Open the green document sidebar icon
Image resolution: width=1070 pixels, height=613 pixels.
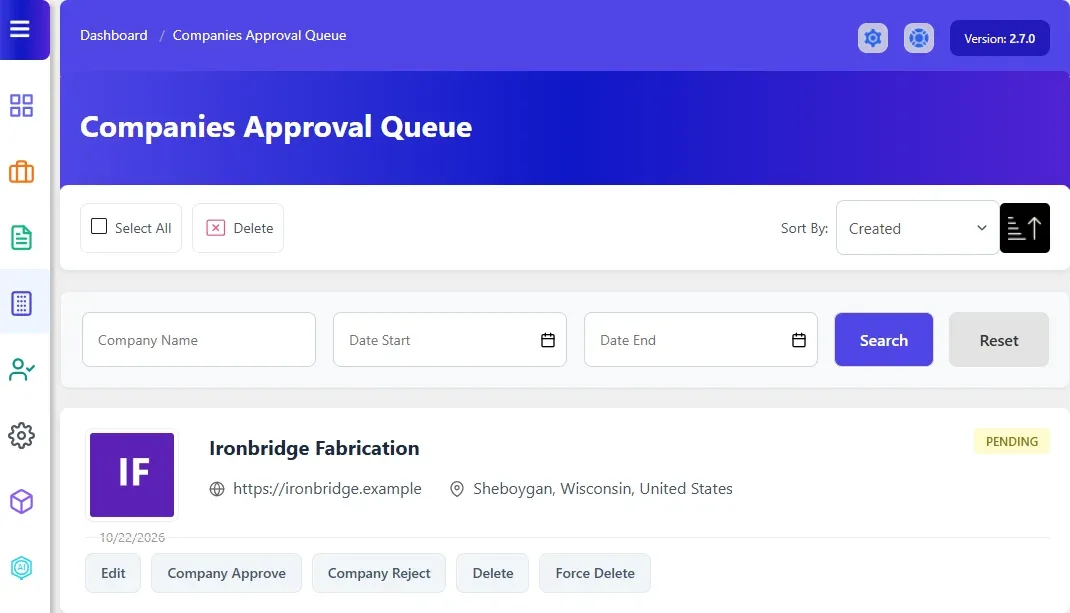[x=21, y=238]
